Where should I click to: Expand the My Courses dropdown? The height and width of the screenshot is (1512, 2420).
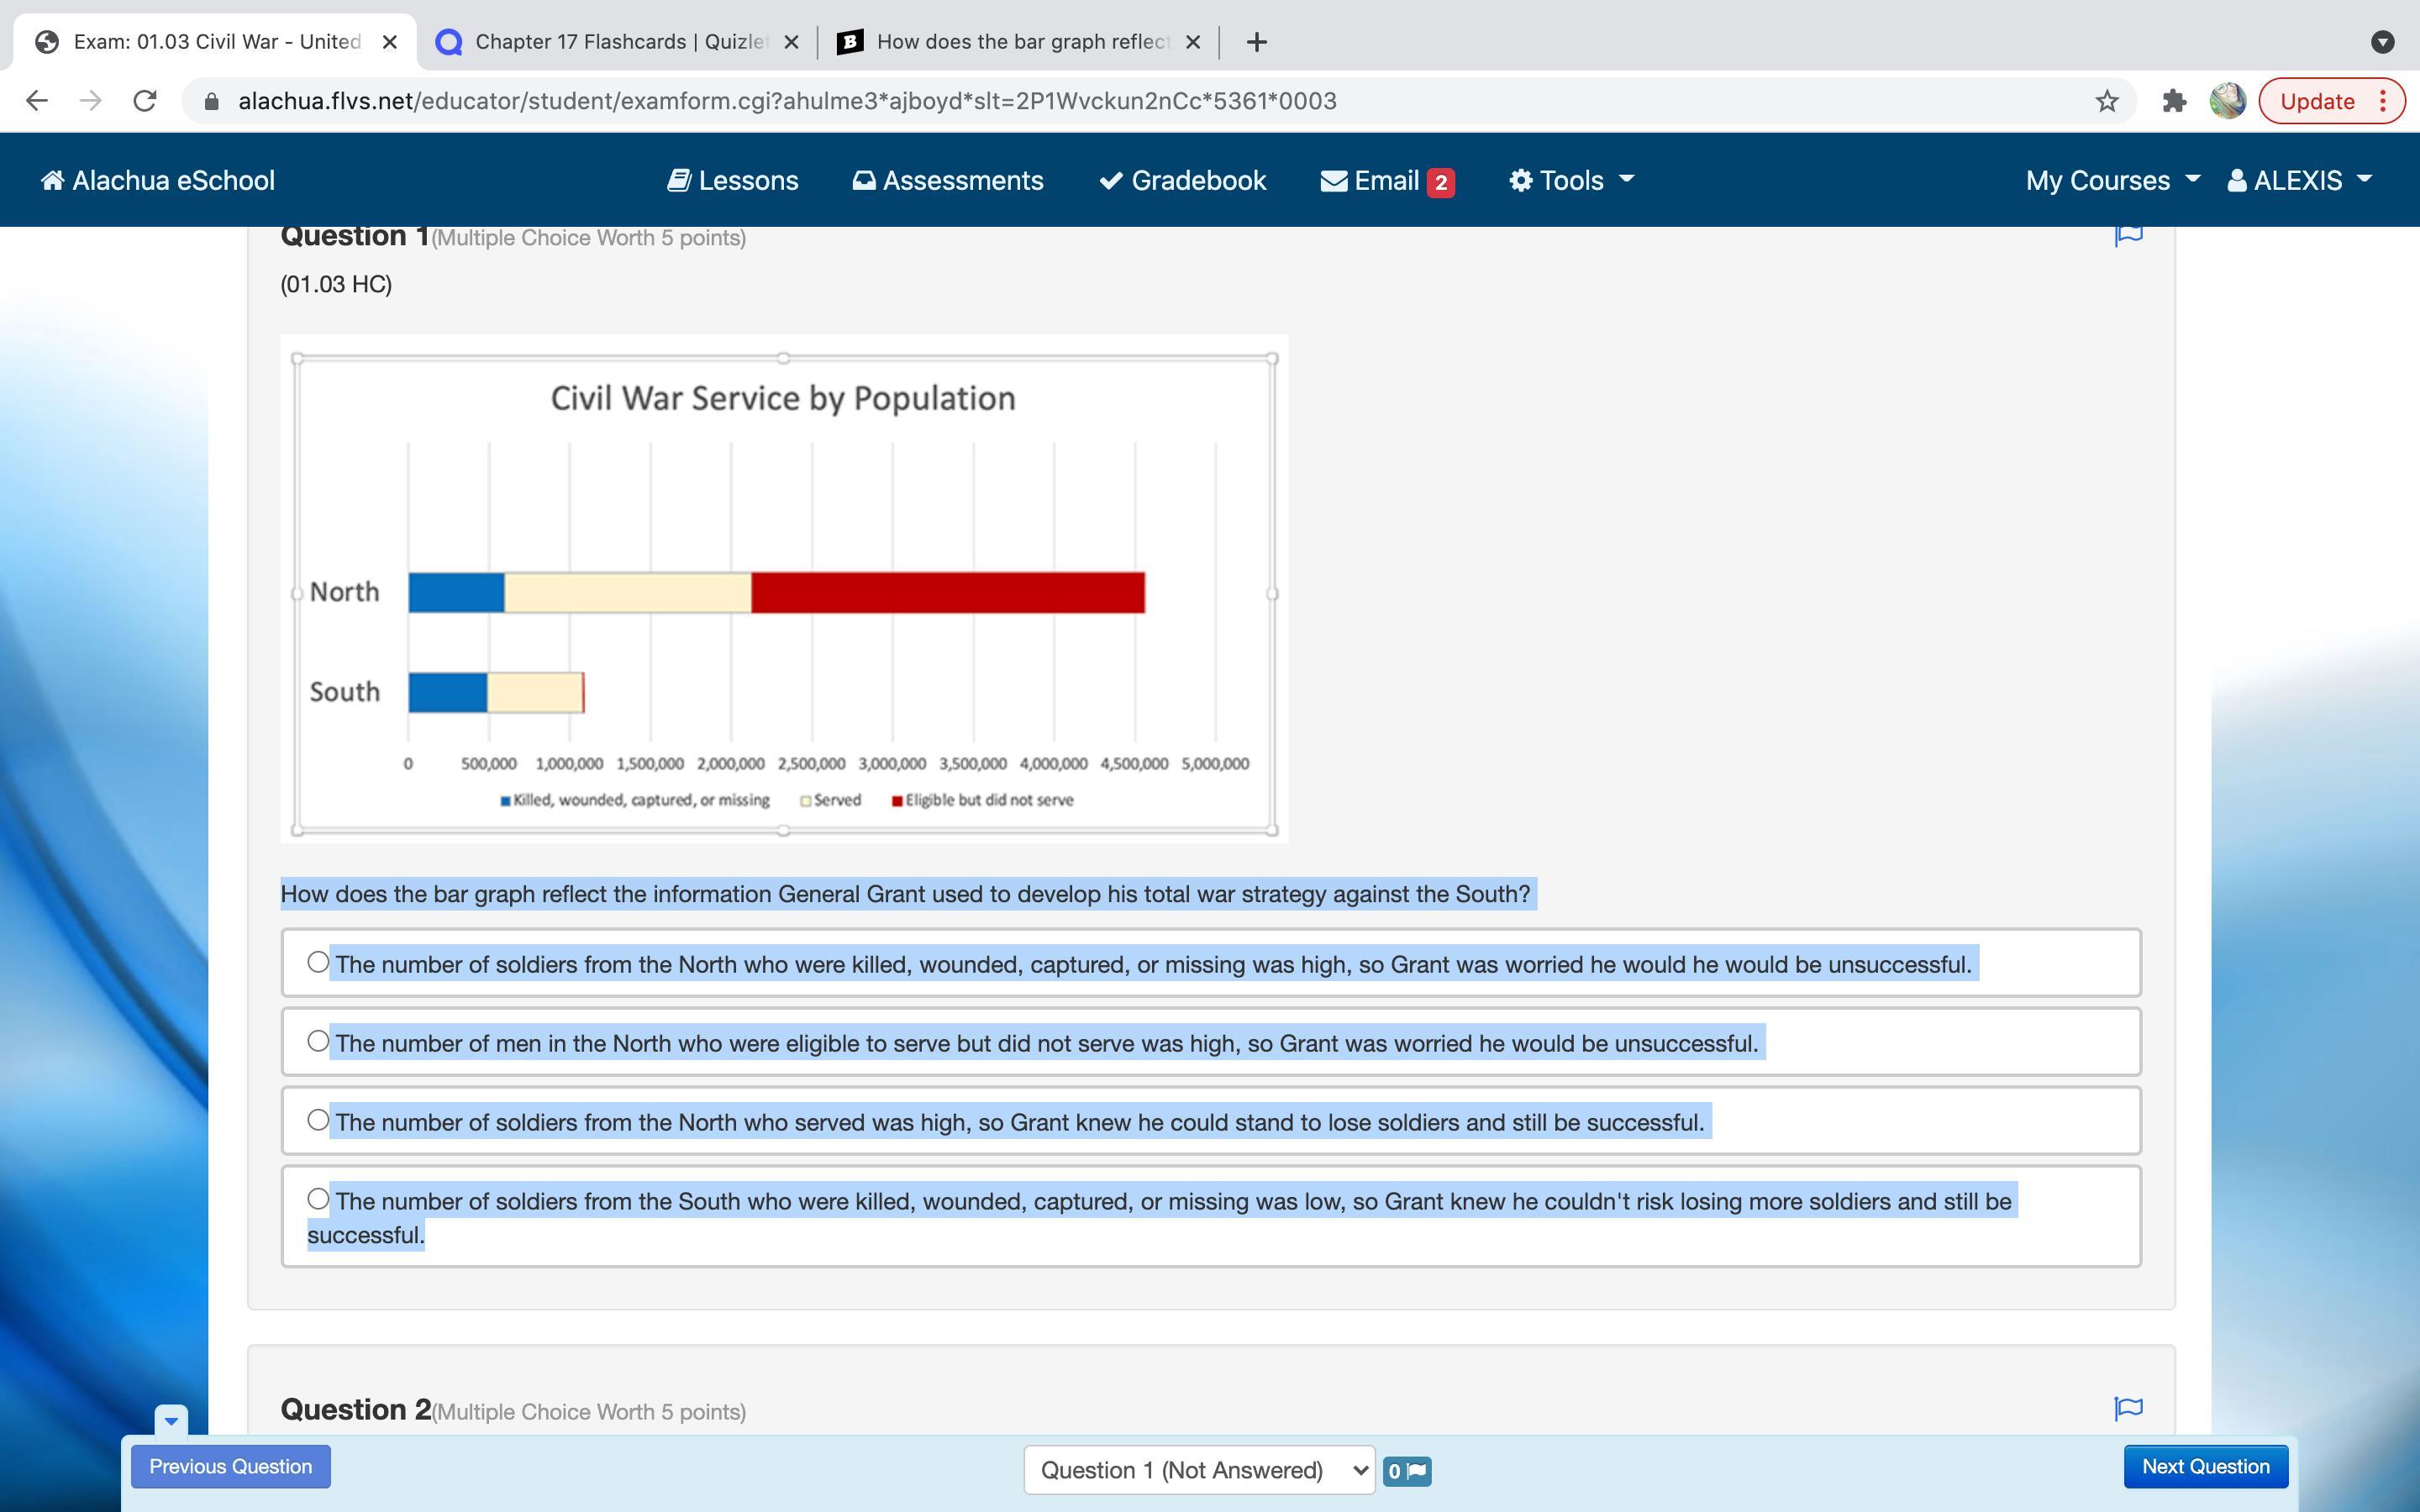tap(2112, 180)
